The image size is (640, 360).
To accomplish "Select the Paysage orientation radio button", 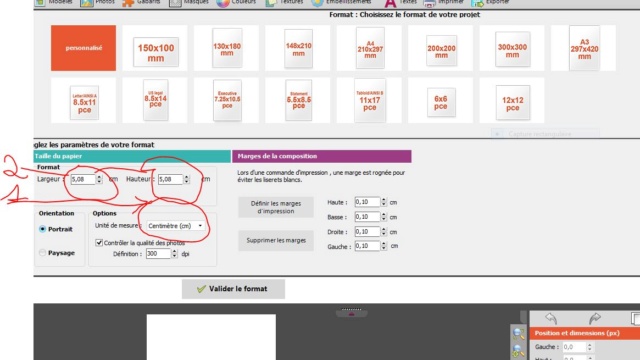I will (42, 253).
